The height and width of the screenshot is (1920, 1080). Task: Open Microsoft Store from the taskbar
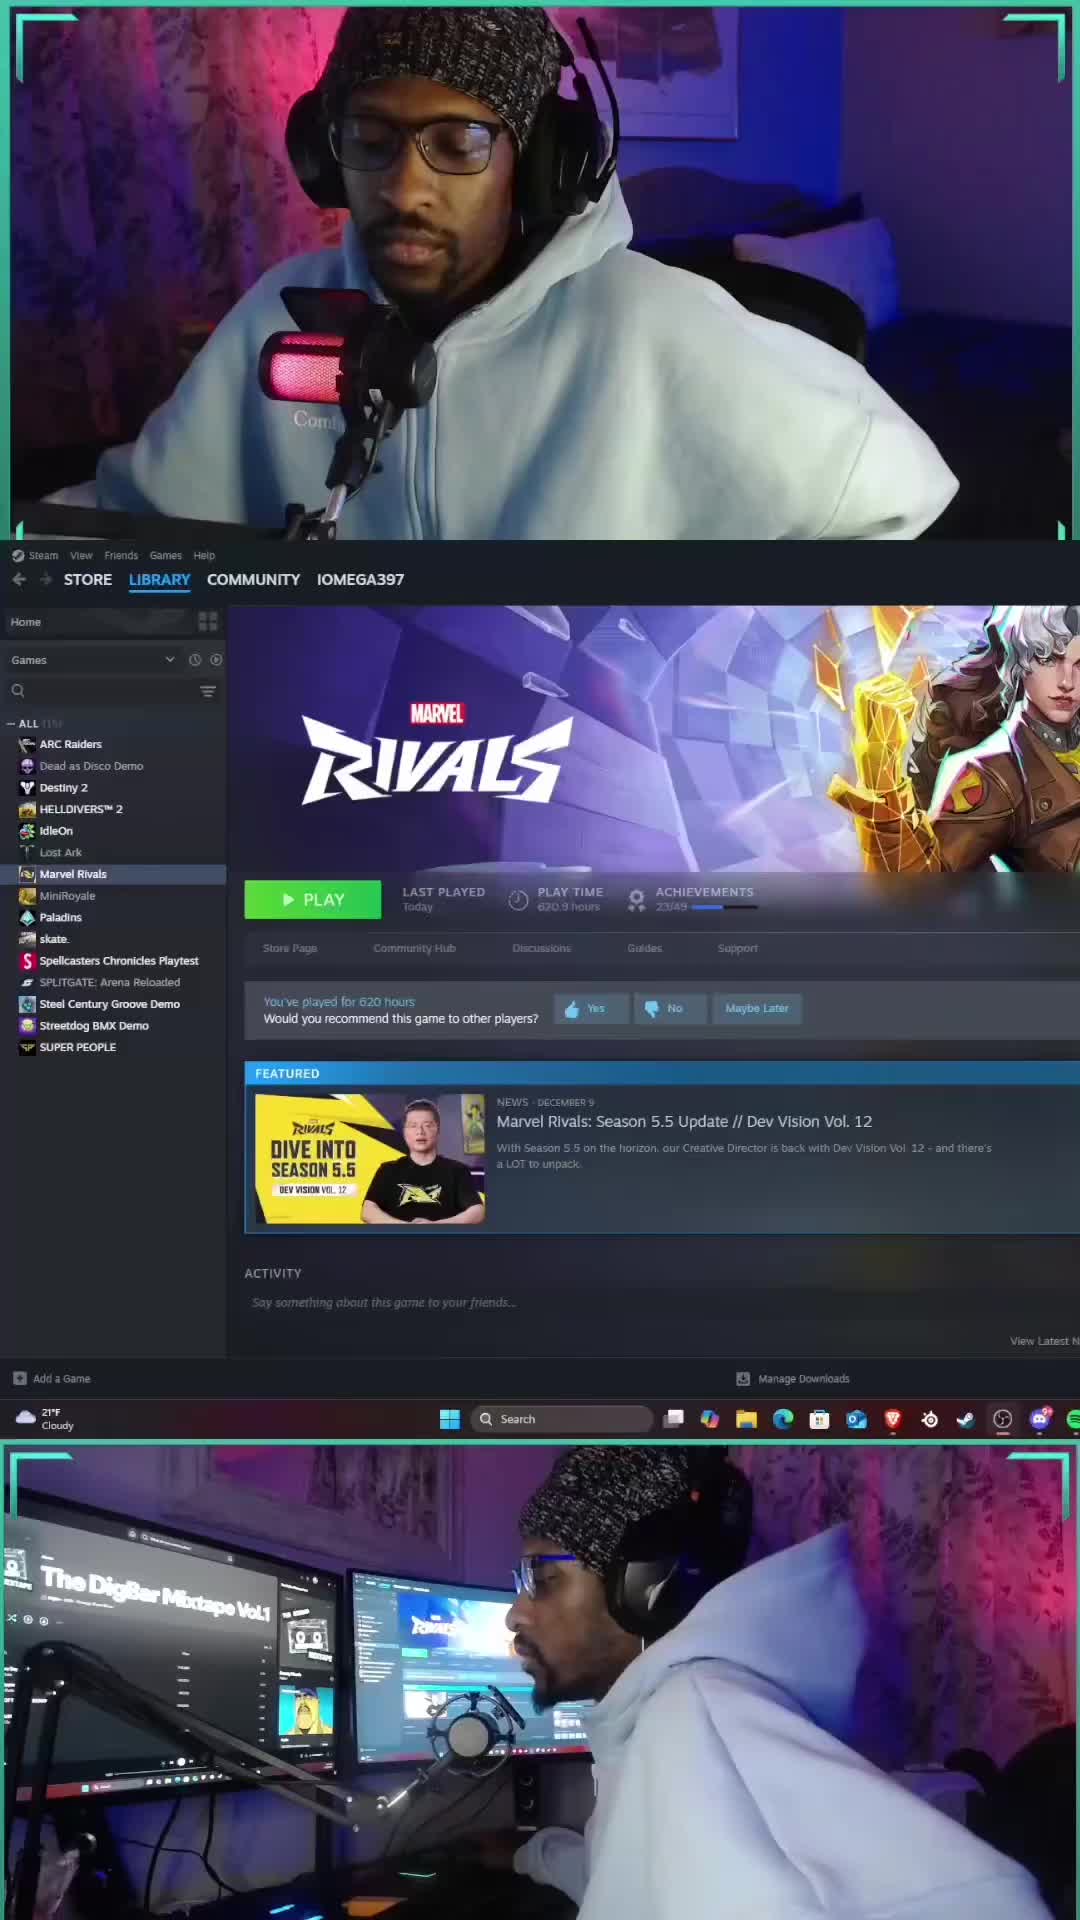point(820,1419)
